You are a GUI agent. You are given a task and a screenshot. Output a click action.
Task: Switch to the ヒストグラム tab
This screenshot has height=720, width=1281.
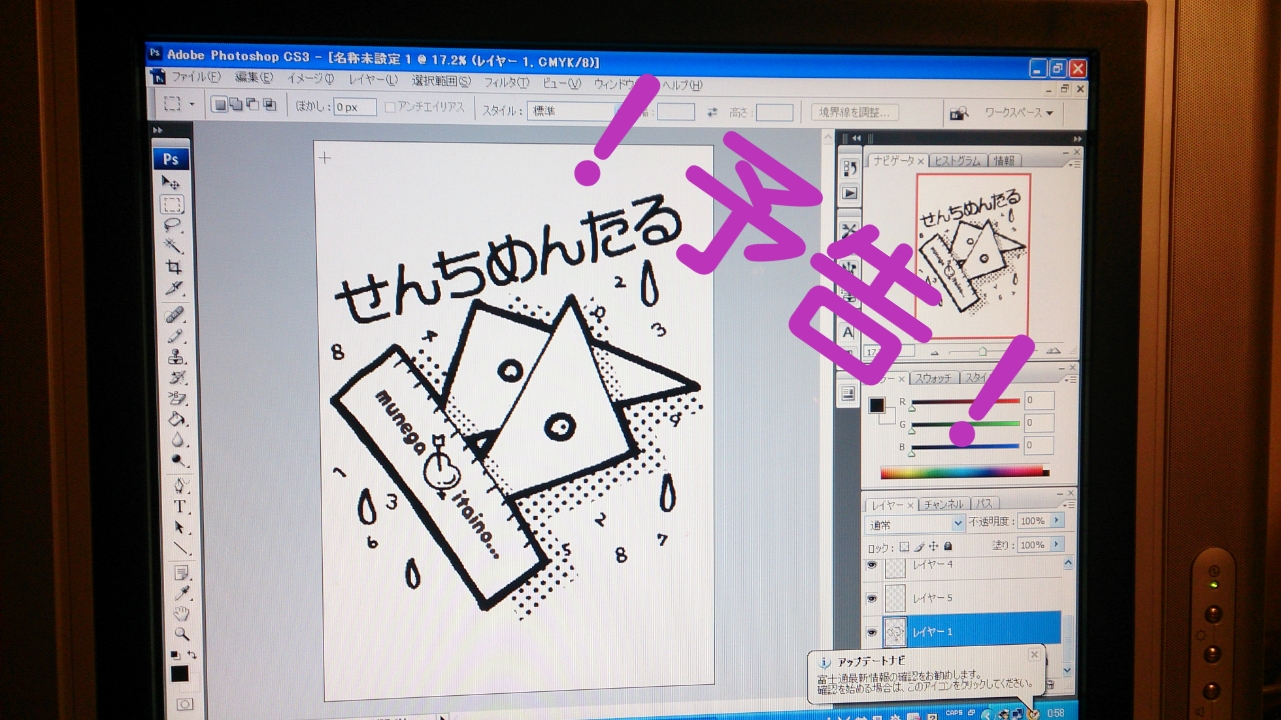[x=958, y=161]
